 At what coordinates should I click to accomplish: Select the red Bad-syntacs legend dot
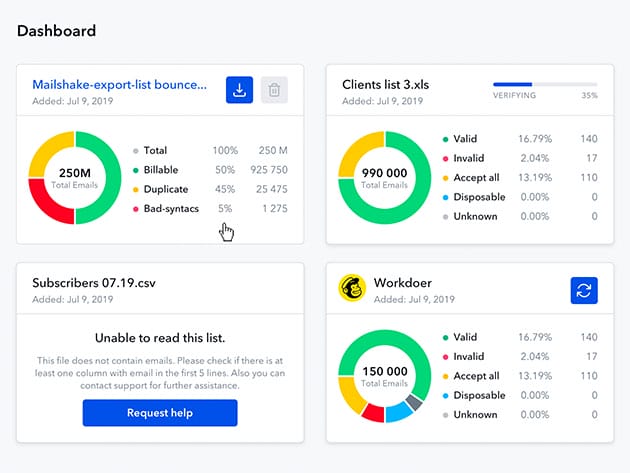coord(135,208)
